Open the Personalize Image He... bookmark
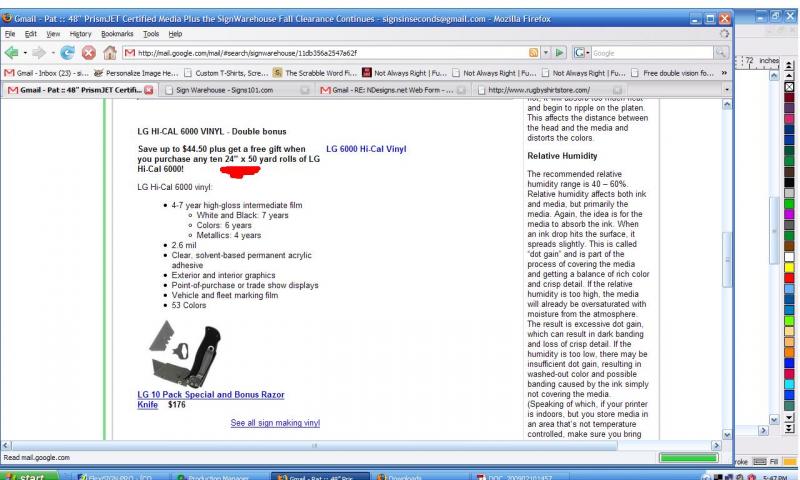Viewport: 800px width, 480px height. [x=136, y=73]
